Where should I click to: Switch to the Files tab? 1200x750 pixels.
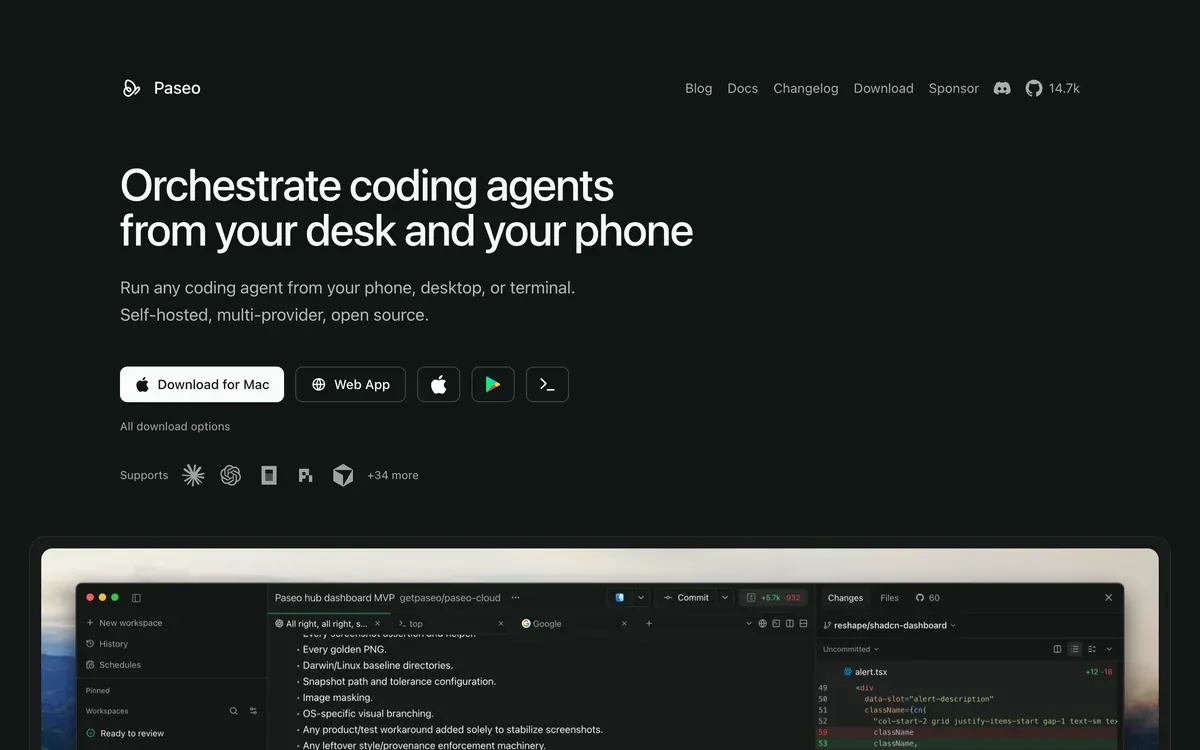[x=889, y=598]
